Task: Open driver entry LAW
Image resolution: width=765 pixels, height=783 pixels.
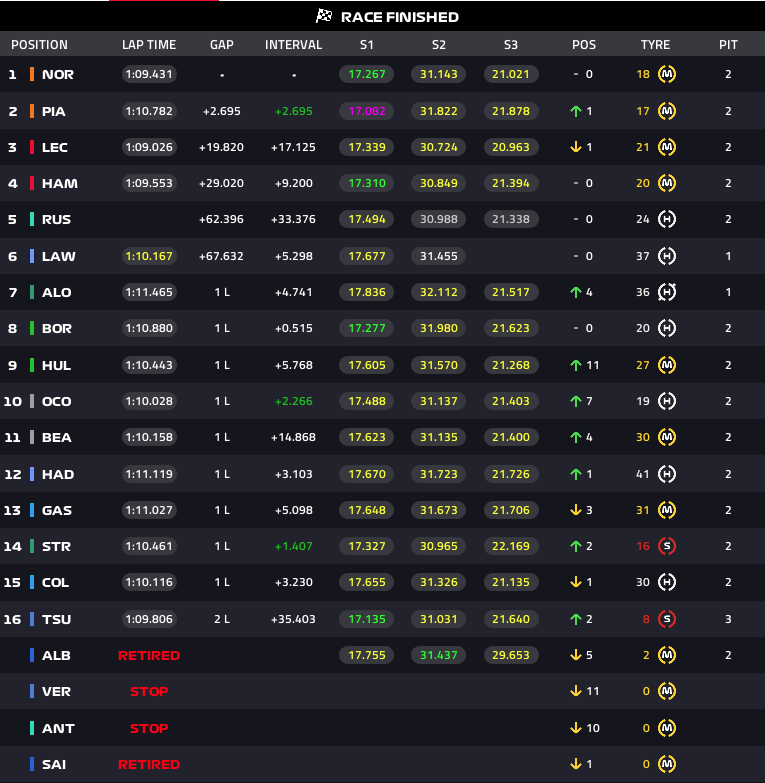Action: click(x=58, y=257)
